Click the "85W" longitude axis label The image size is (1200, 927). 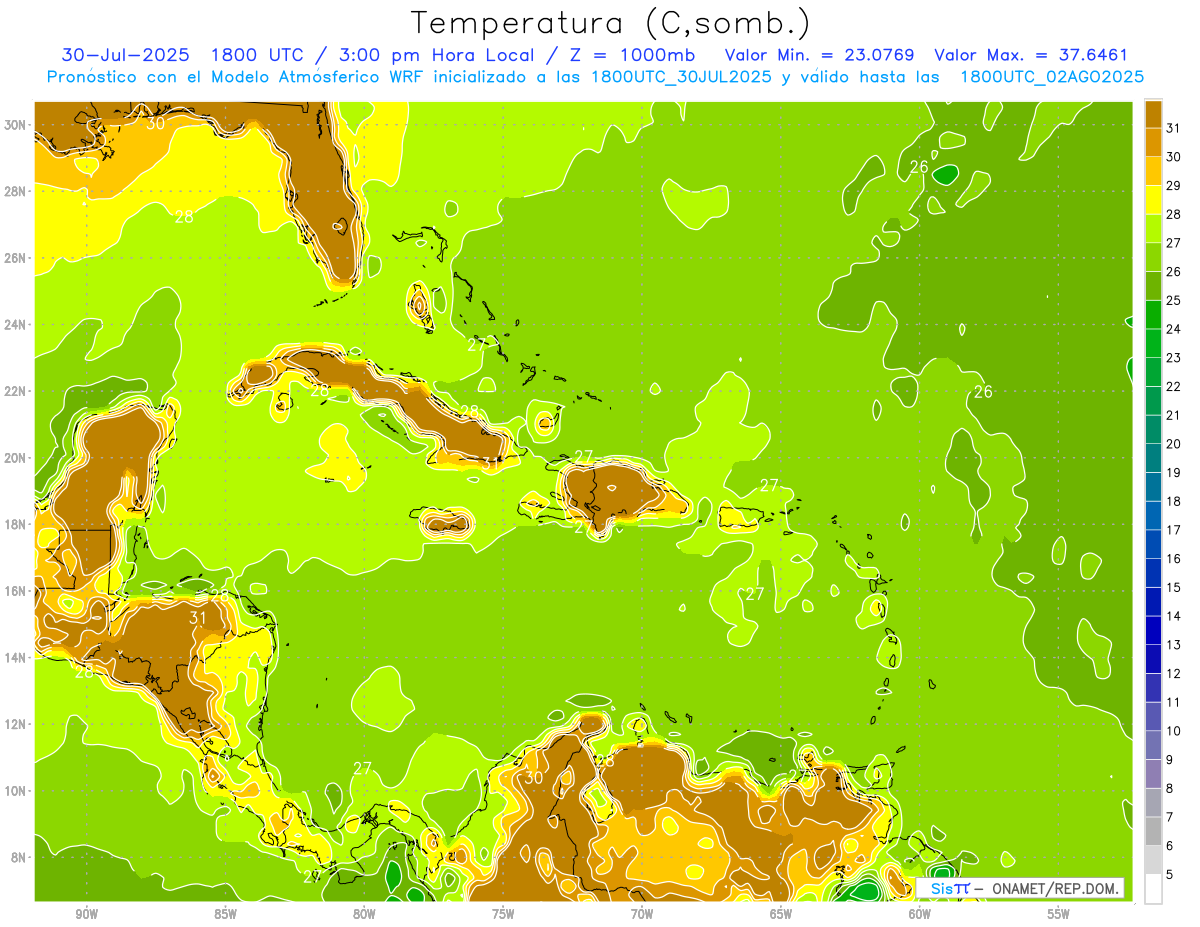(x=225, y=914)
